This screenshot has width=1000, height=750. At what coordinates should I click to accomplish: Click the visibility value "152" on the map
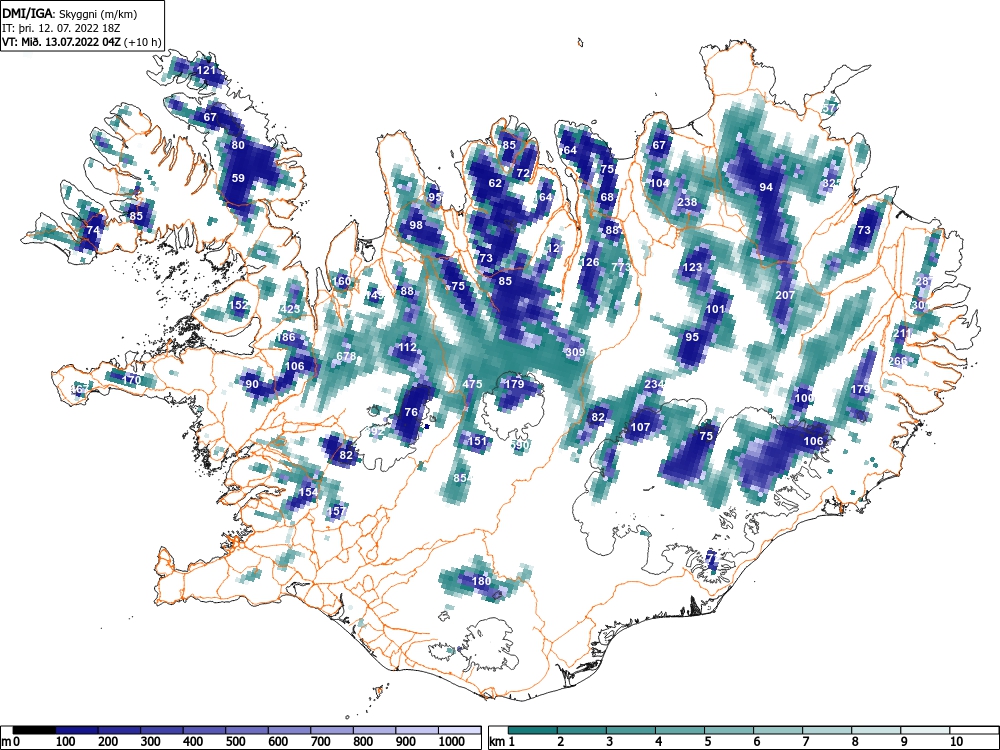pos(238,305)
